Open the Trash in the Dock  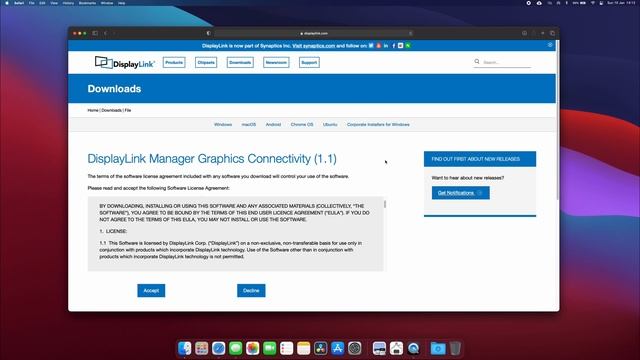point(455,348)
